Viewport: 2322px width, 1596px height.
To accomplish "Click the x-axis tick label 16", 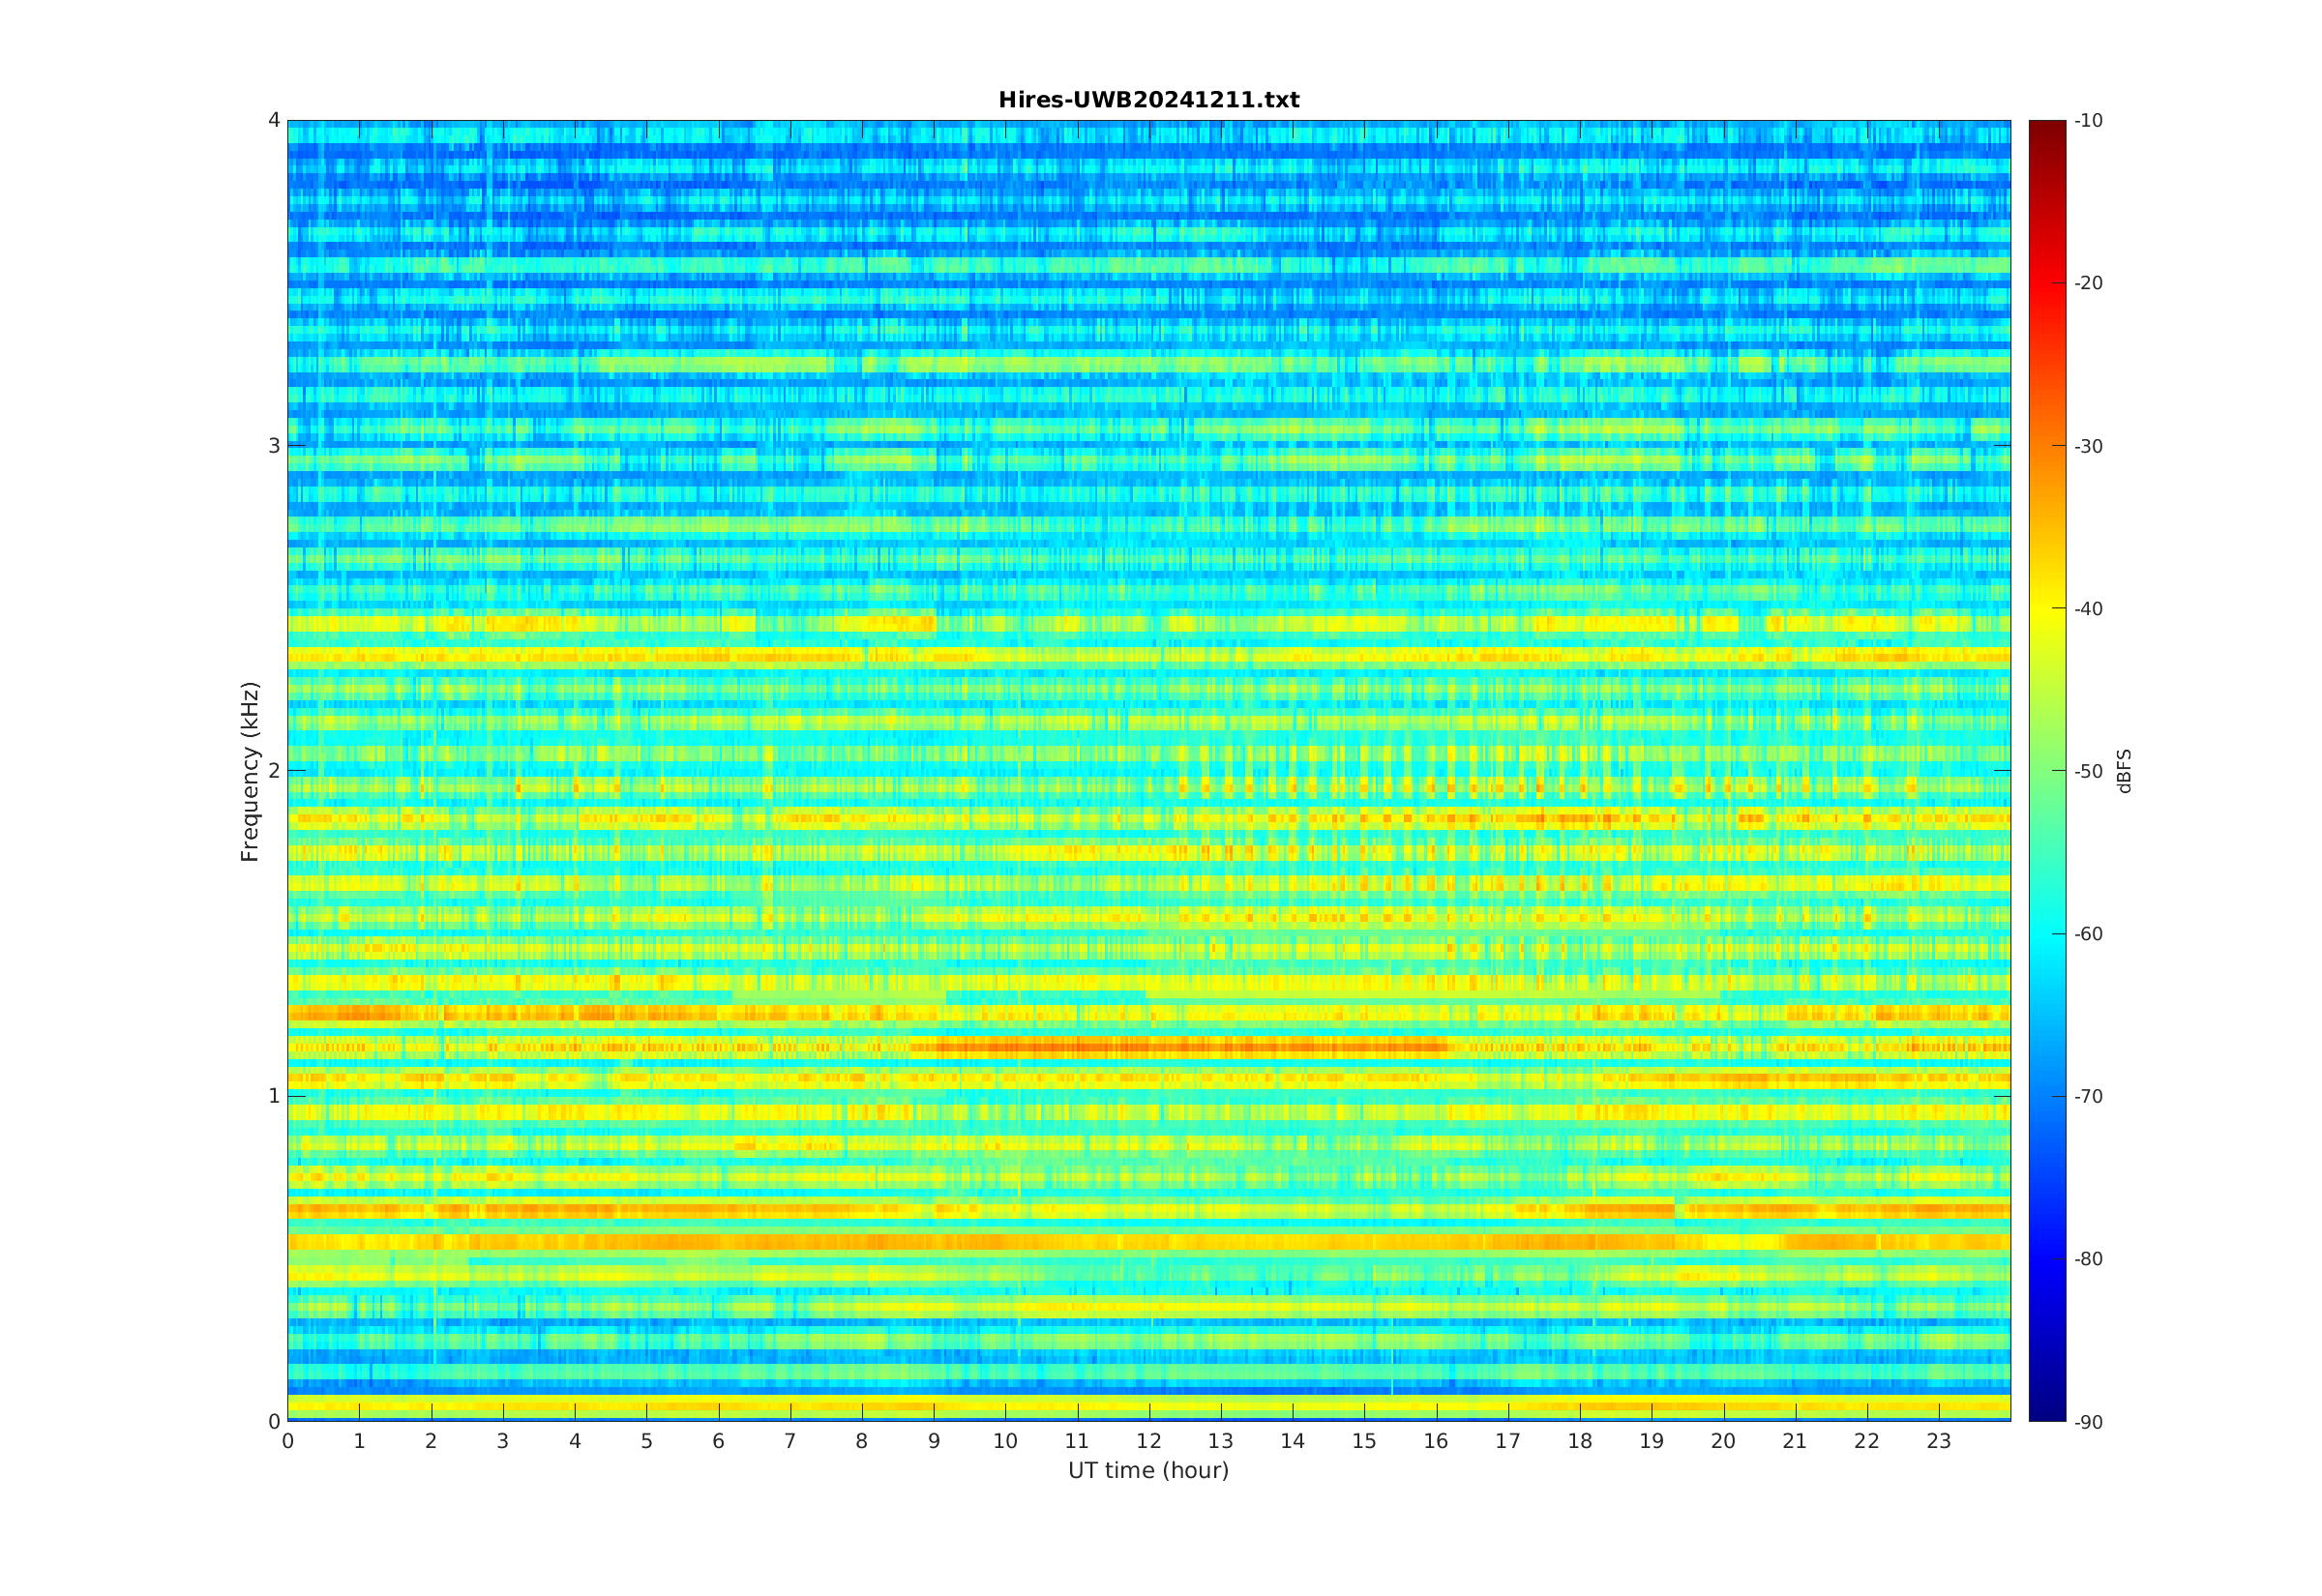I will pos(1436,1441).
